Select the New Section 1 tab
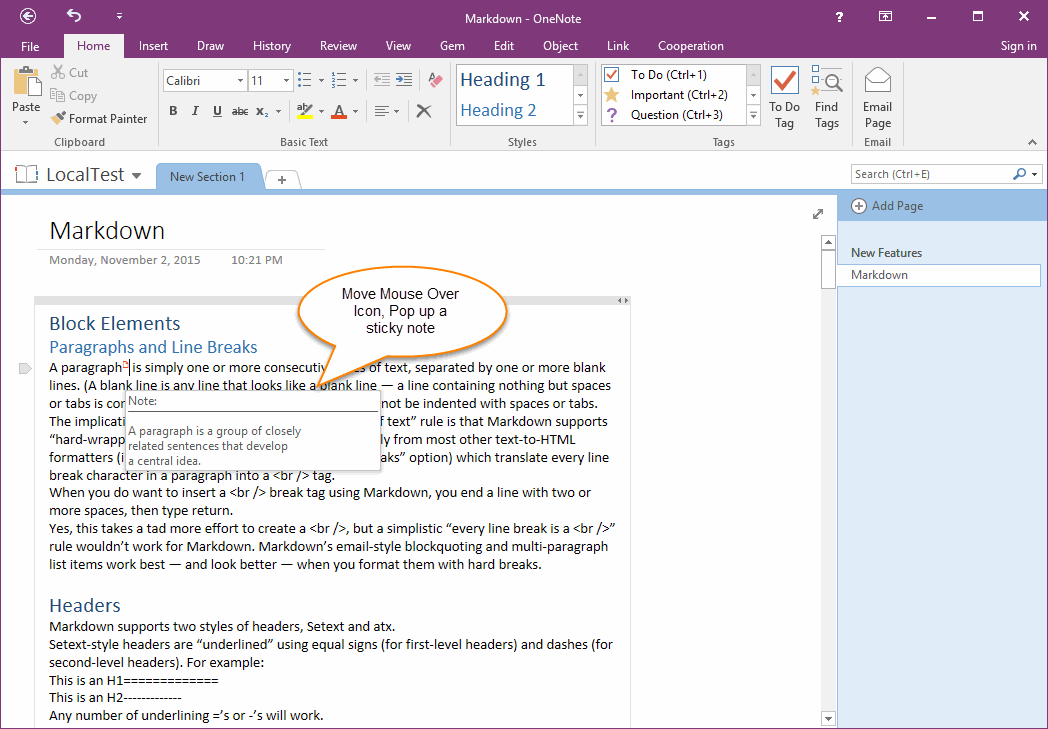 pyautogui.click(x=207, y=177)
